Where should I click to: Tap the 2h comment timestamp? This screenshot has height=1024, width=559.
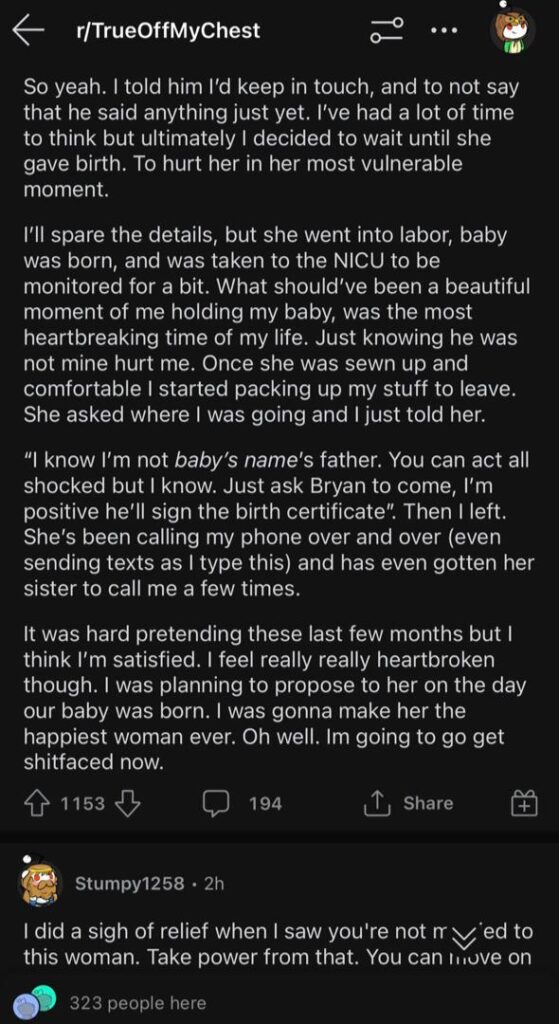[x=214, y=884]
